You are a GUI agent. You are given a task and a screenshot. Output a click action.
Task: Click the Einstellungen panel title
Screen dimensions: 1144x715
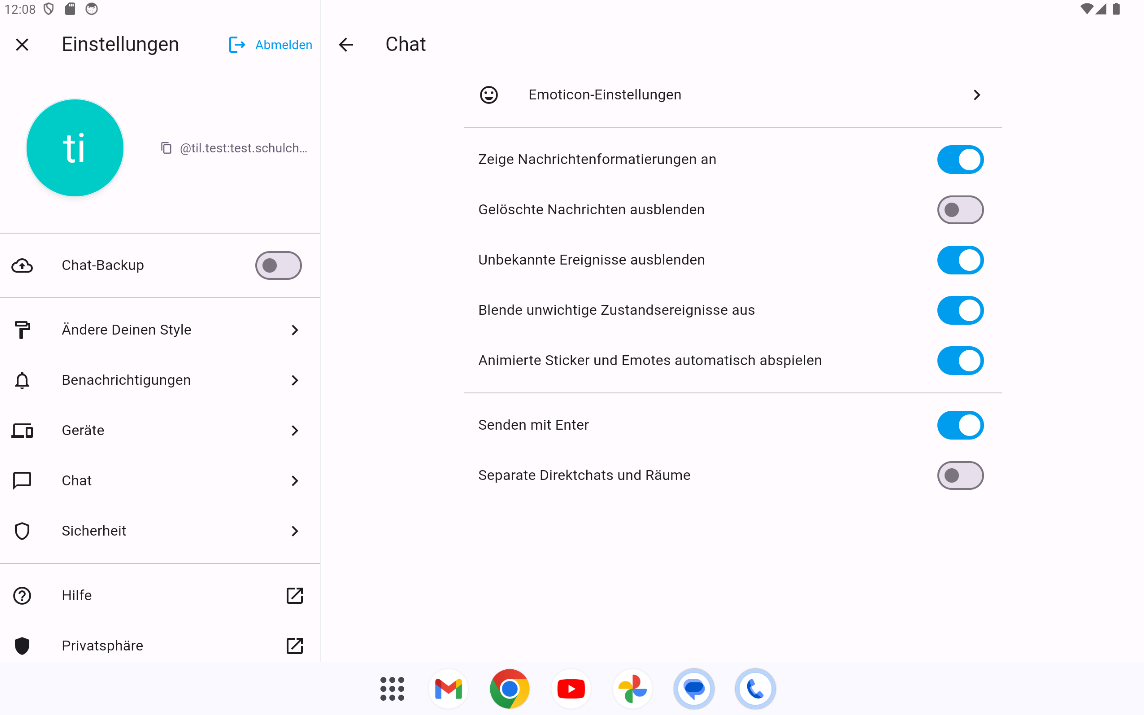pos(120,45)
